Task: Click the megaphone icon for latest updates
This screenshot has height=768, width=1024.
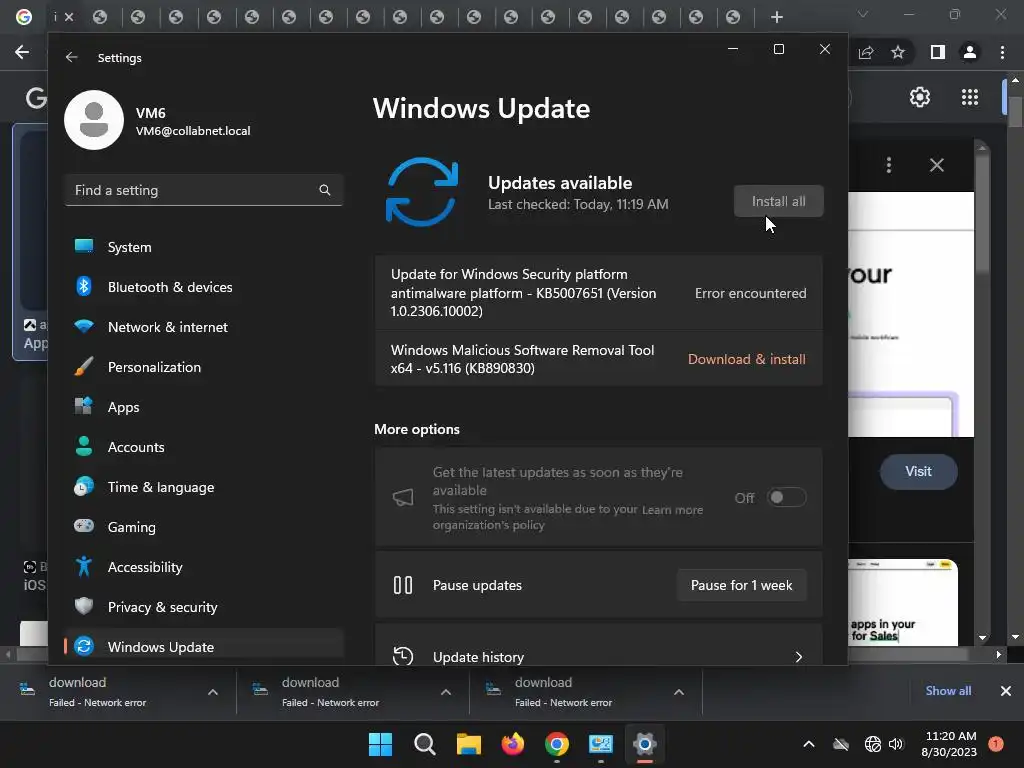Action: [x=403, y=498]
